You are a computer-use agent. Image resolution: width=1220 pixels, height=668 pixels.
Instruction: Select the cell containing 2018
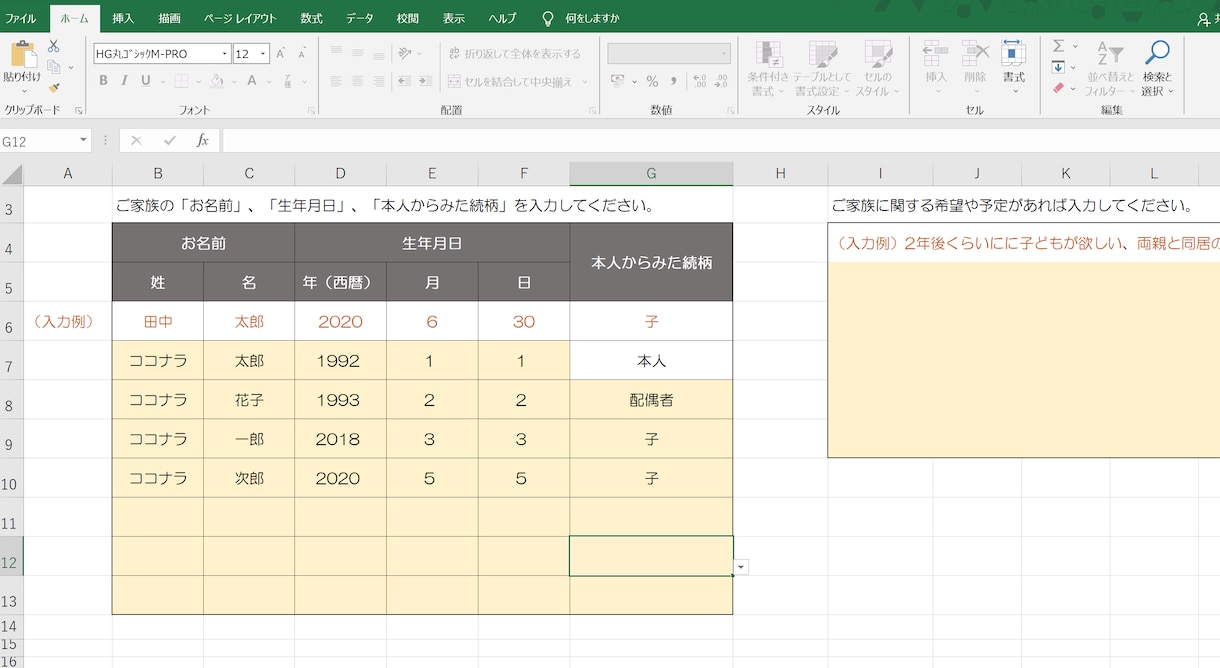coord(340,439)
